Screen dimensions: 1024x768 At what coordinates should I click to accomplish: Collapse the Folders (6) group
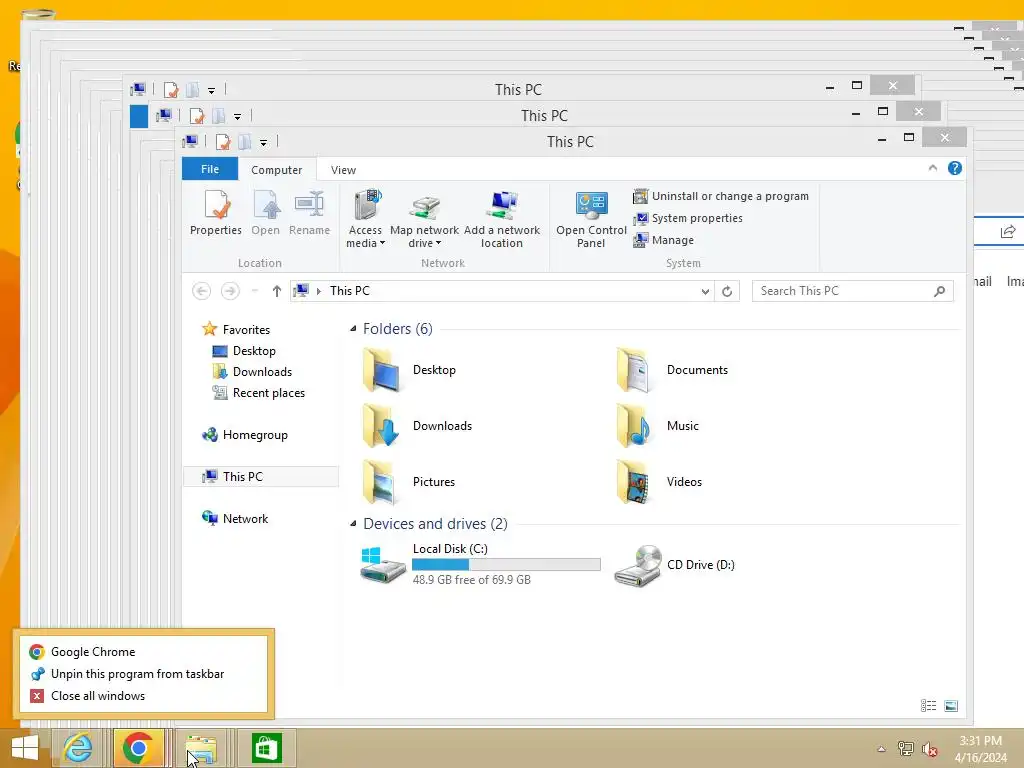pos(353,328)
